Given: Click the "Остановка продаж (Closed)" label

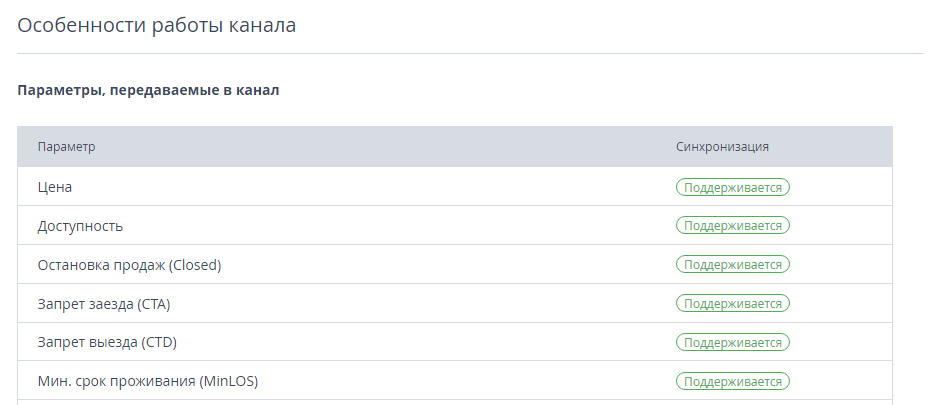Looking at the screenshot, I should coord(129,264).
